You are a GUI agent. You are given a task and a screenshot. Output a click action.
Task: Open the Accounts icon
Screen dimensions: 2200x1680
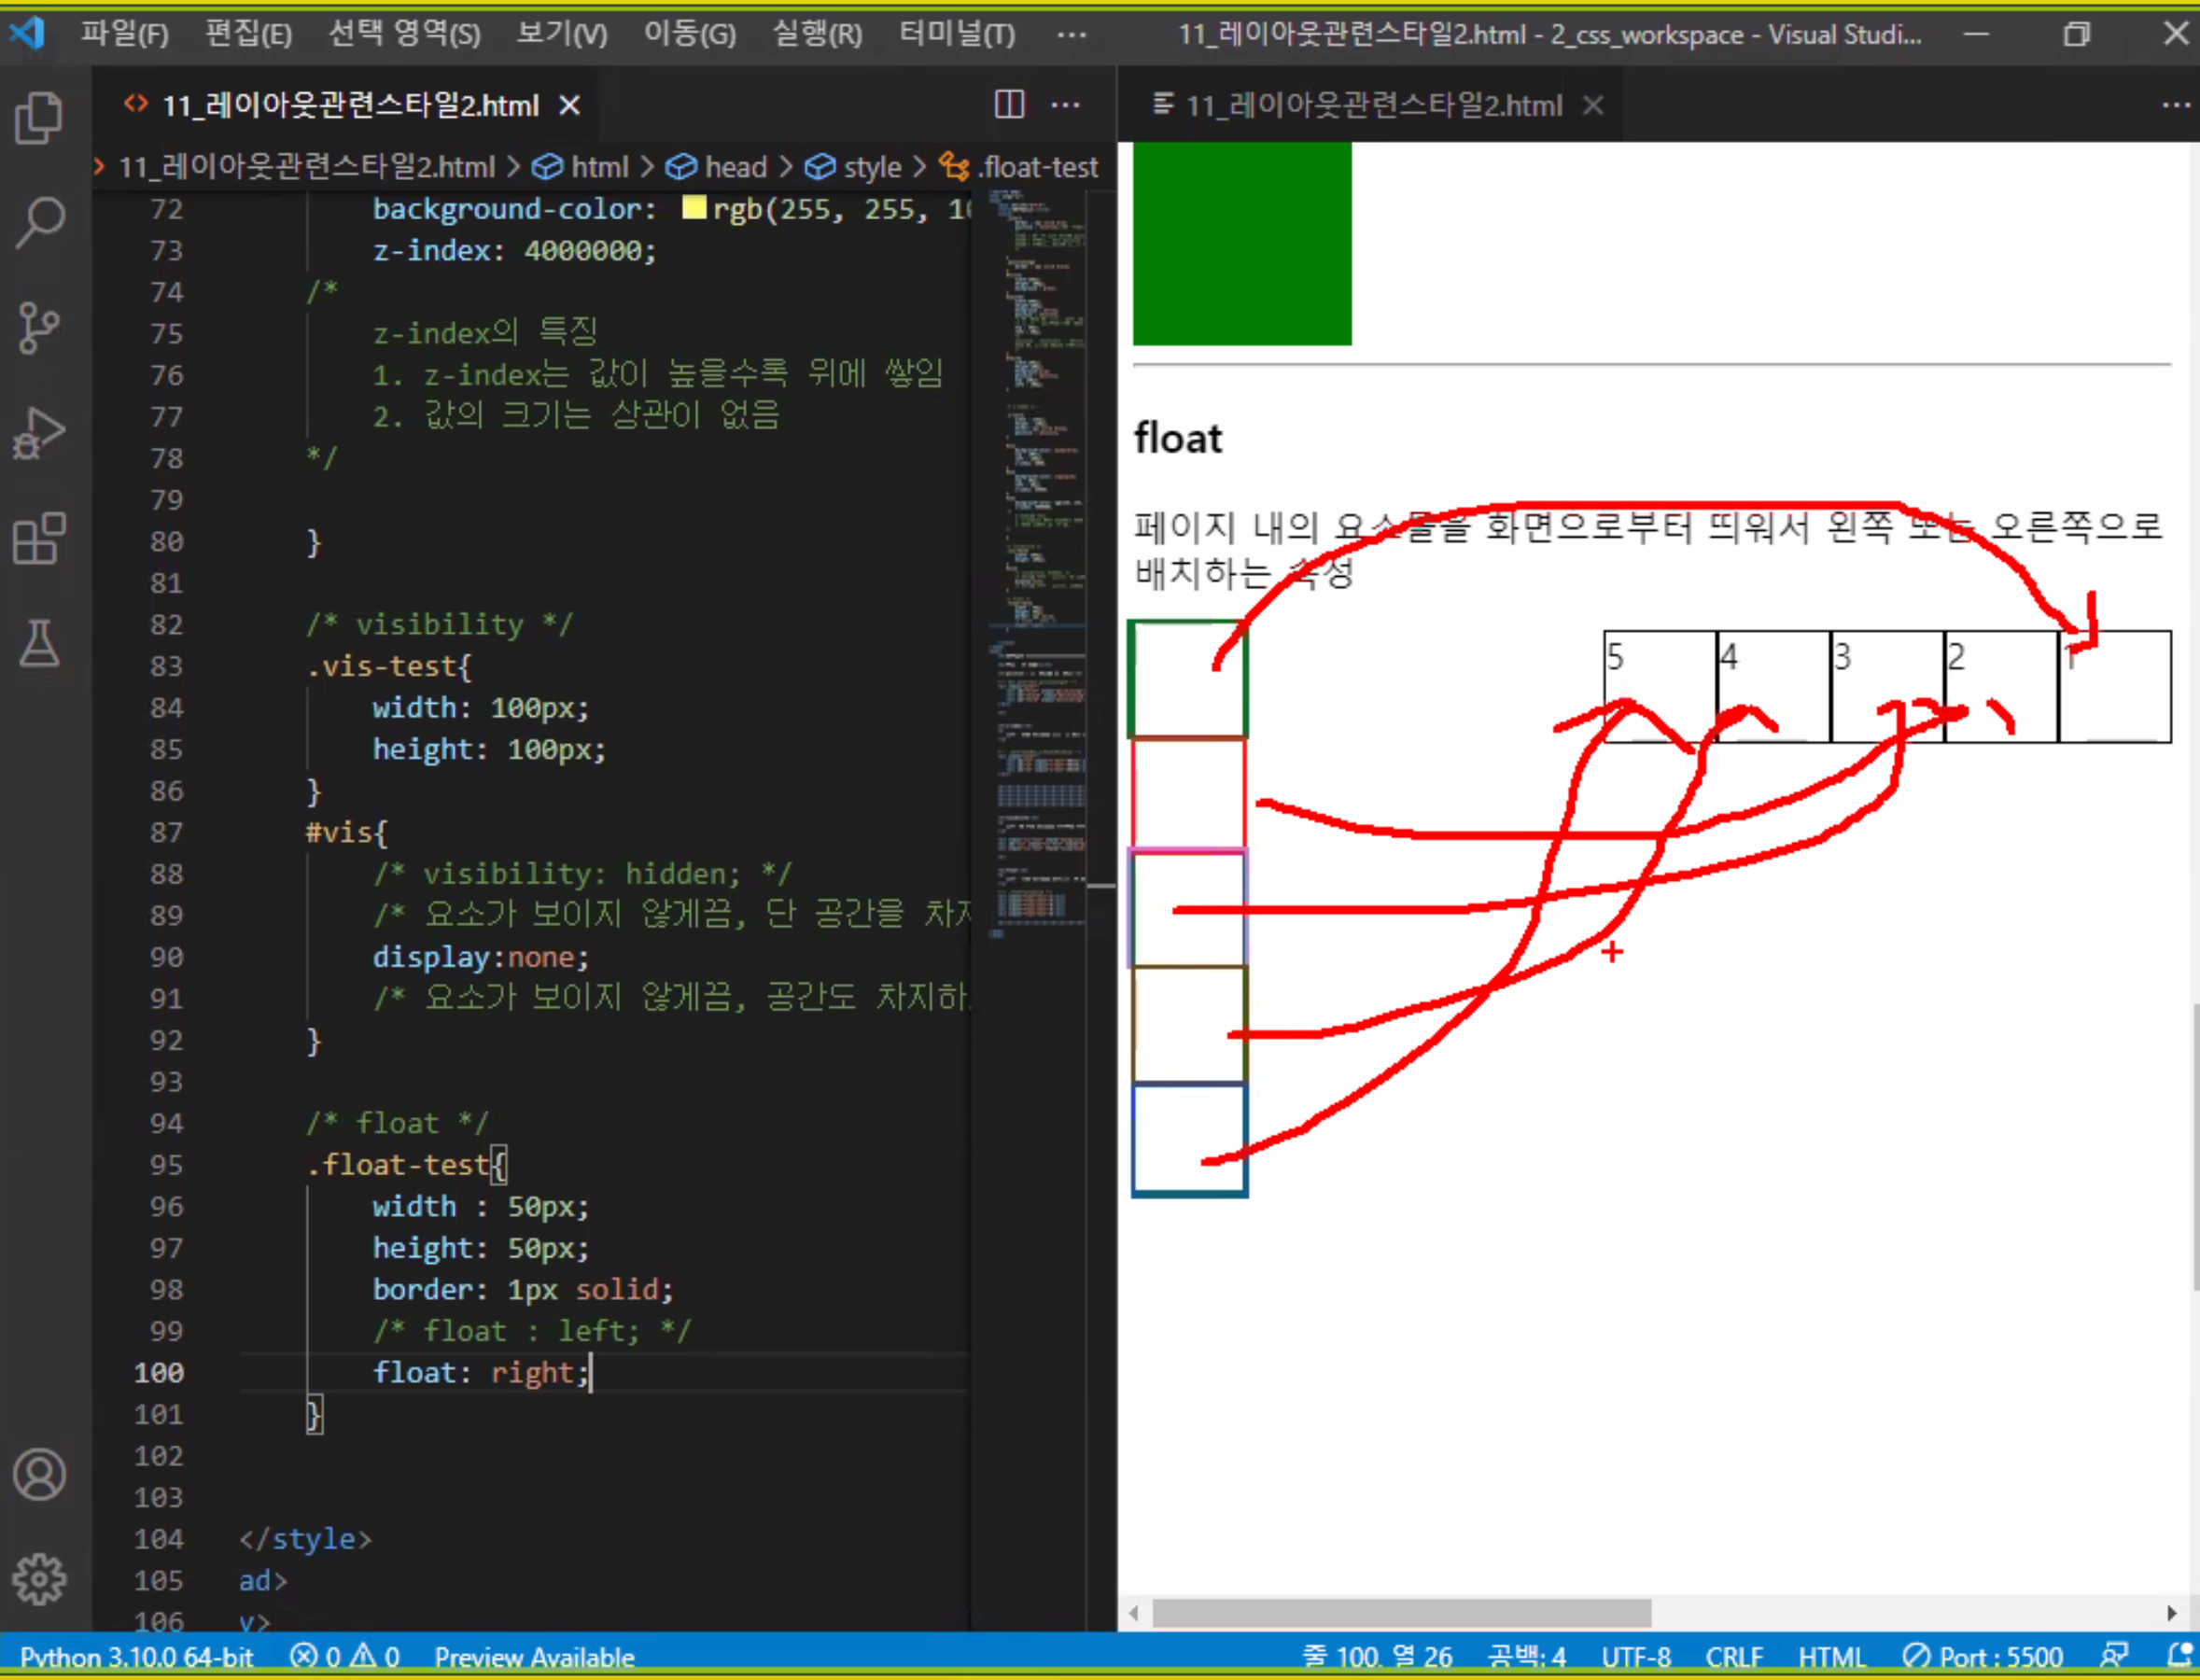(40, 1474)
